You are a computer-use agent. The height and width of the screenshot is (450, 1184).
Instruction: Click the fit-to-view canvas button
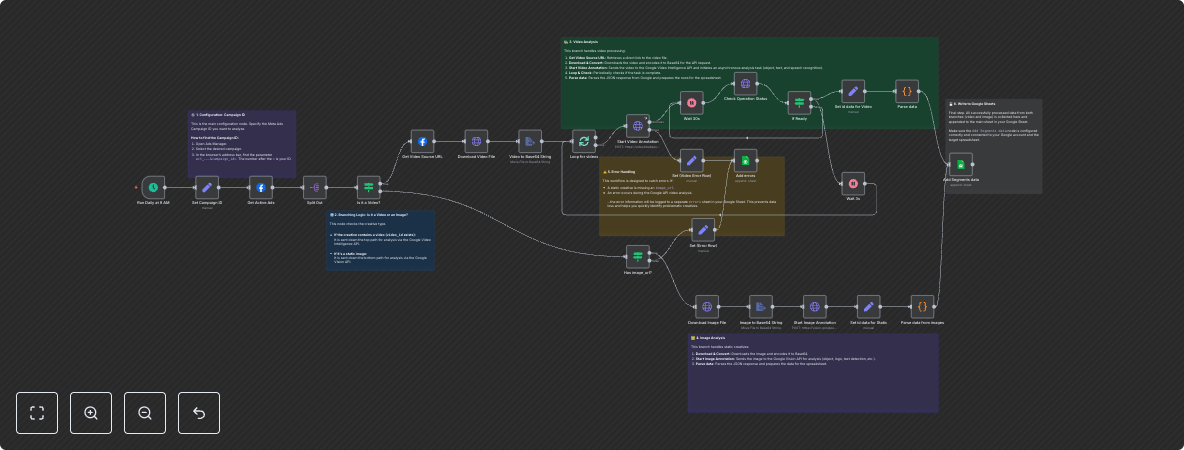37,413
